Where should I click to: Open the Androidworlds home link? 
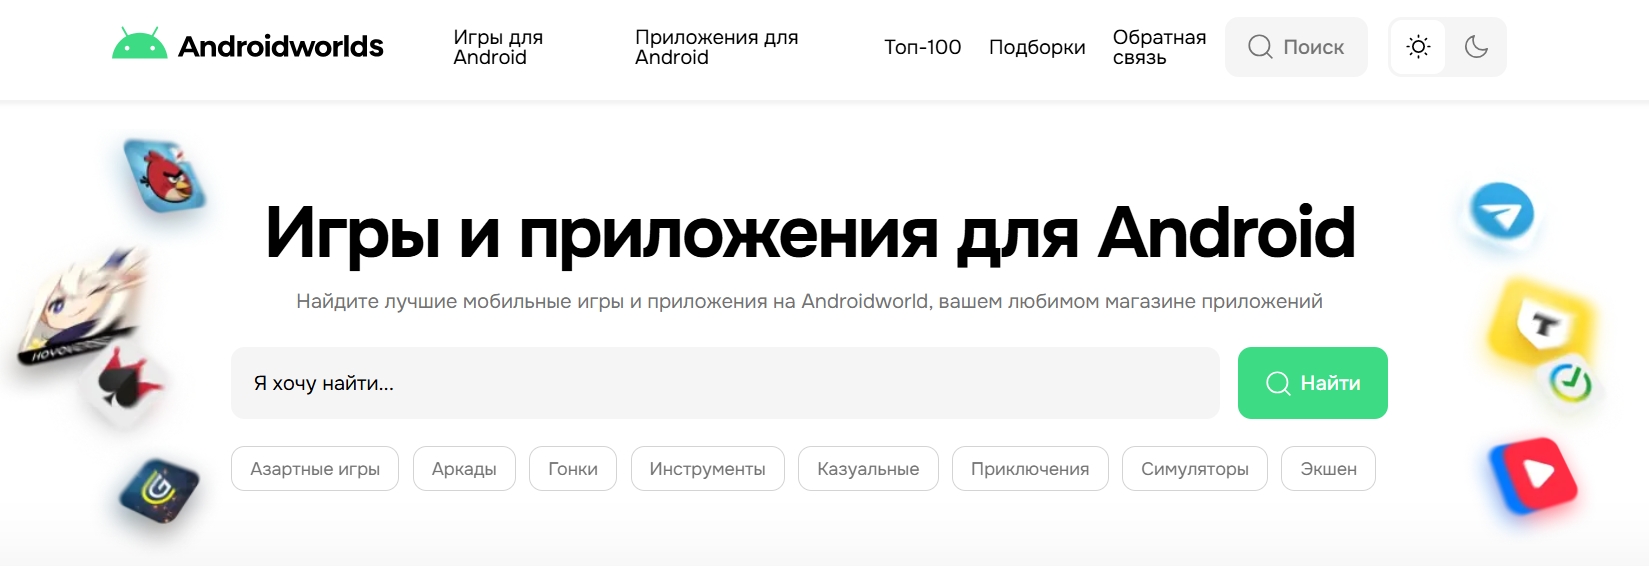(x=247, y=45)
